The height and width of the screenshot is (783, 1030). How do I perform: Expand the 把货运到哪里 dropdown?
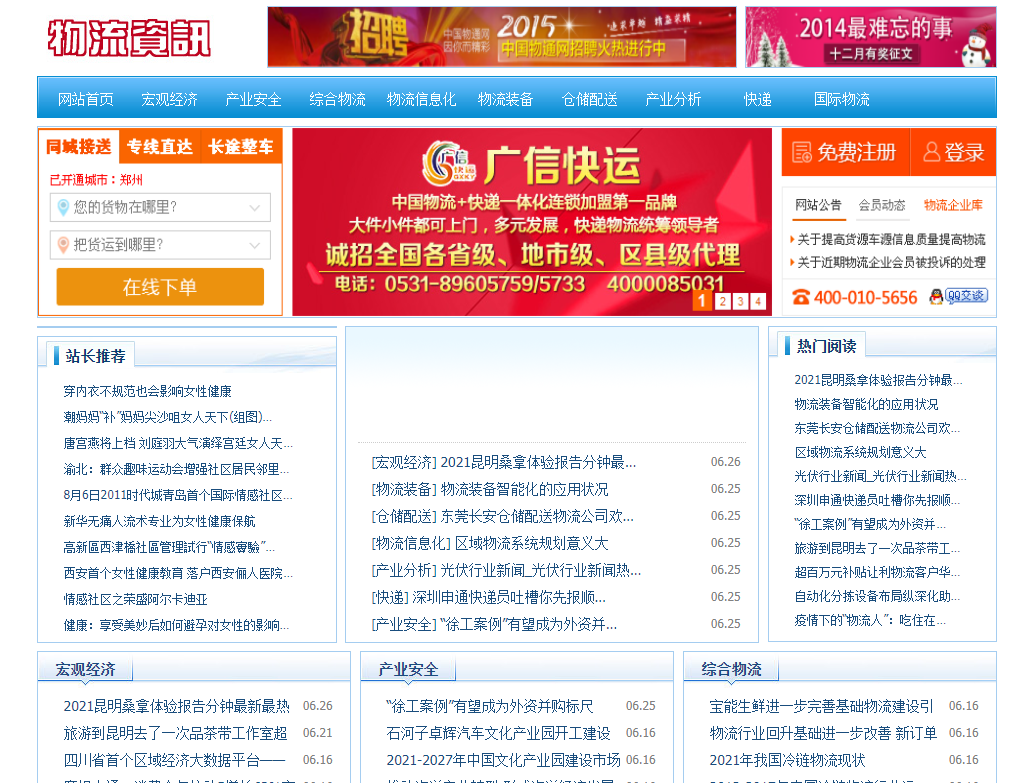pyautogui.click(x=160, y=245)
